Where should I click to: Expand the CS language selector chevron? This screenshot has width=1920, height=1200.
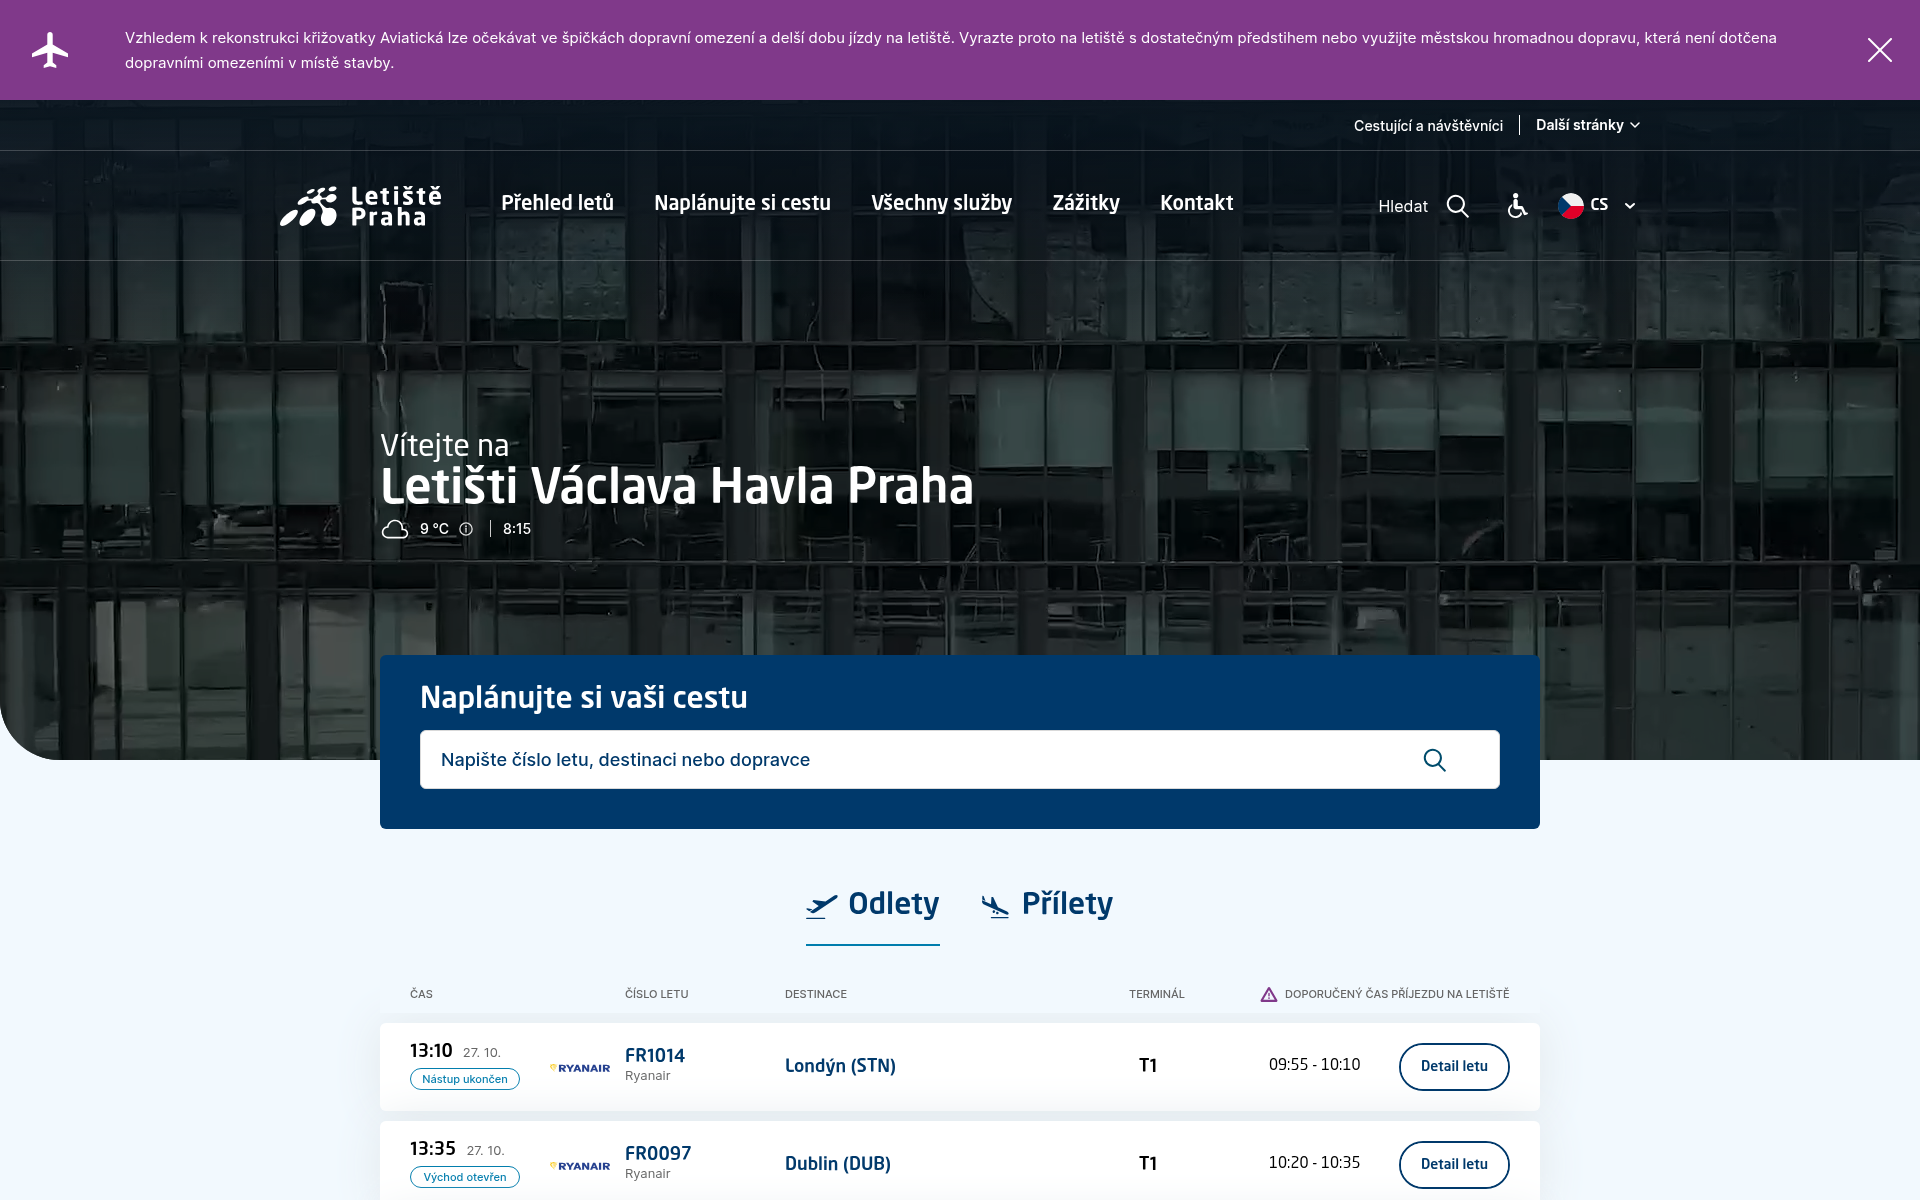[1630, 206]
